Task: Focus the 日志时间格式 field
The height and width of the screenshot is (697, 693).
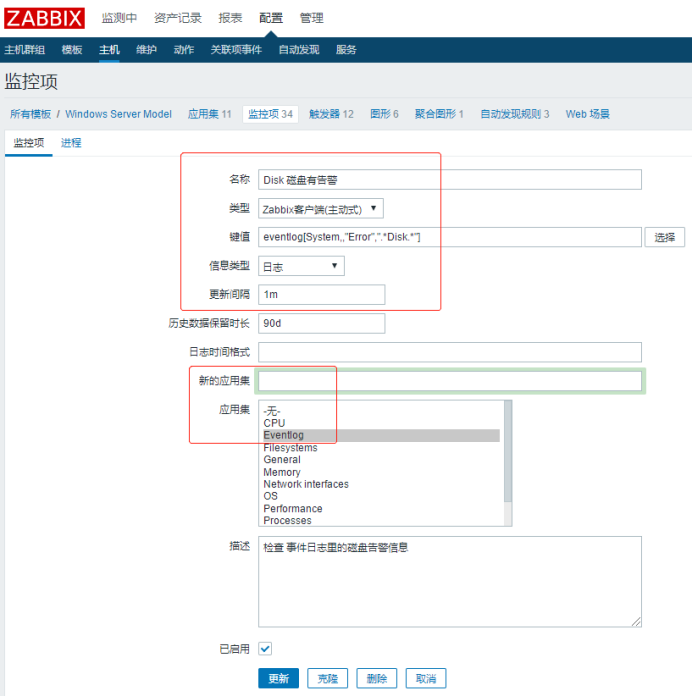Action: coord(450,352)
